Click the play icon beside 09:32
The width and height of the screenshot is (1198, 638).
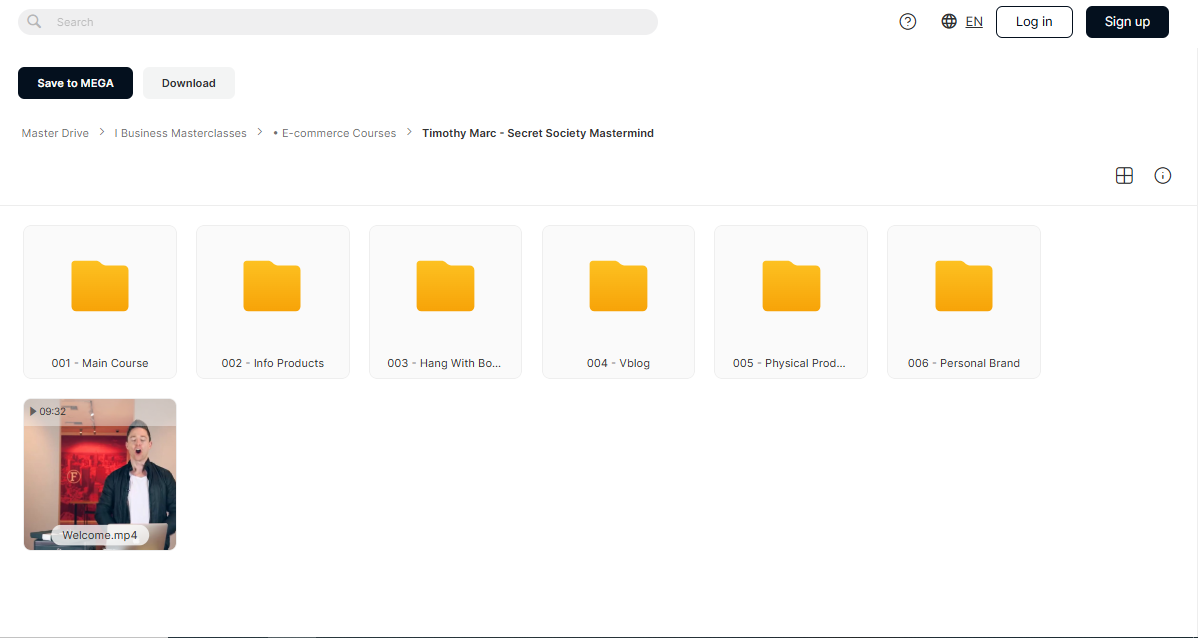pos(33,411)
